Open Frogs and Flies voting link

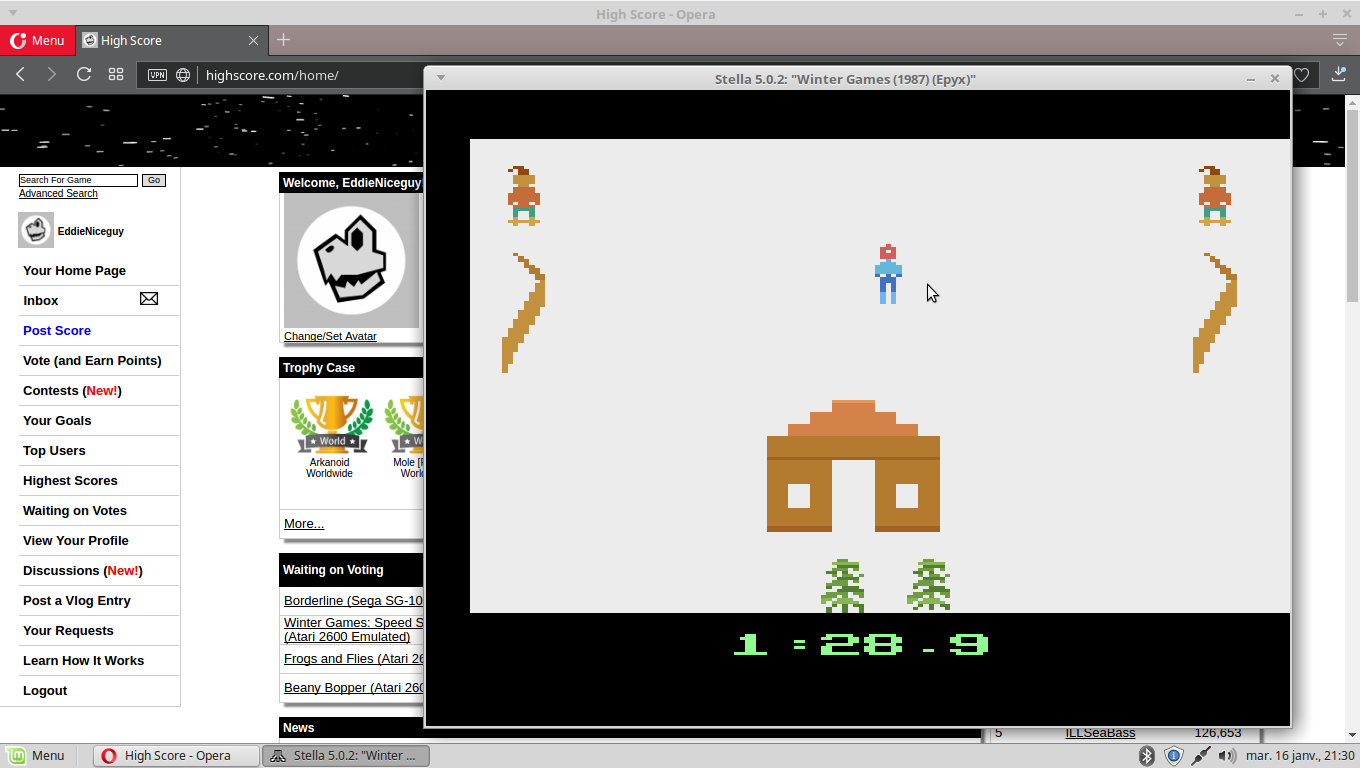pos(353,658)
